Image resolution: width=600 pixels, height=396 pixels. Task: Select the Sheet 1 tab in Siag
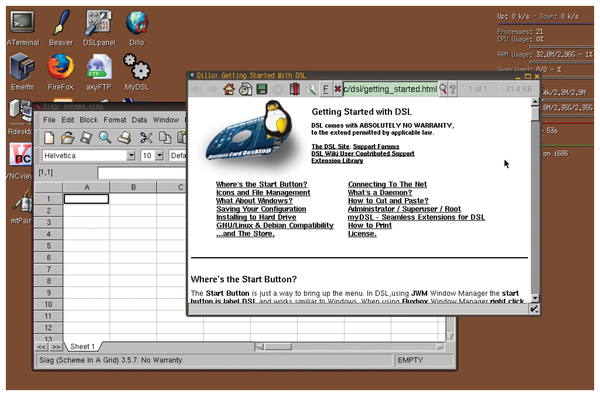click(82, 347)
